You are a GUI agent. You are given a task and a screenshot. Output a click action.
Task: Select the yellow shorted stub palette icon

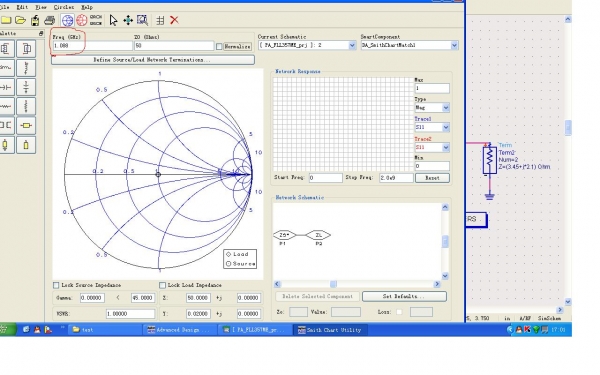coord(6,145)
